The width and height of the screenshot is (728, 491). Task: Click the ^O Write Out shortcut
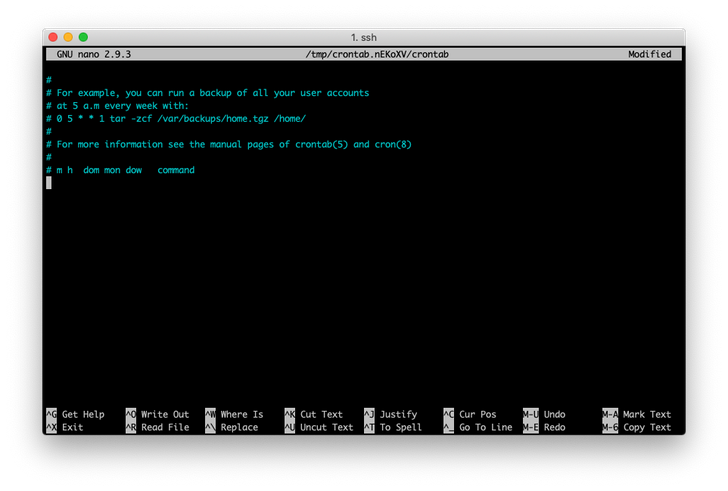(x=157, y=414)
